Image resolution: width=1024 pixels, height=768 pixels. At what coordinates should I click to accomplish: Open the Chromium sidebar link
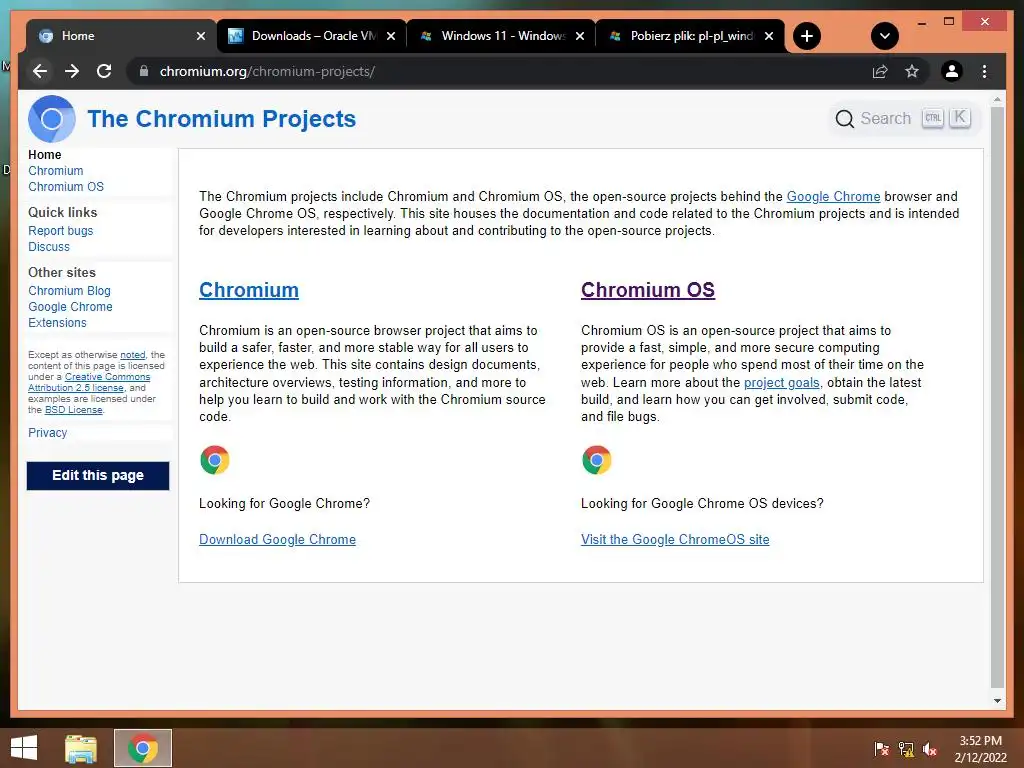tap(56, 170)
